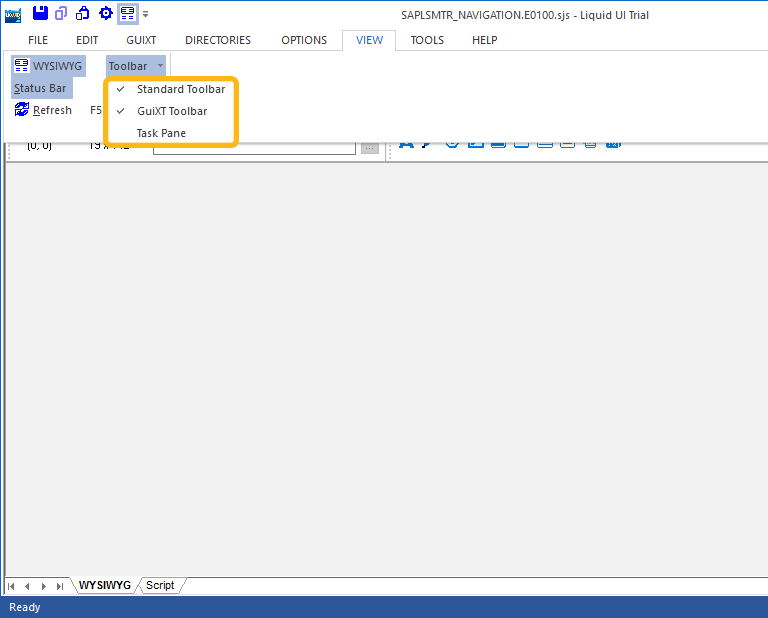This screenshot has width=768, height=618.
Task: Click the copy documents icon in quick access
Action: coord(61,13)
